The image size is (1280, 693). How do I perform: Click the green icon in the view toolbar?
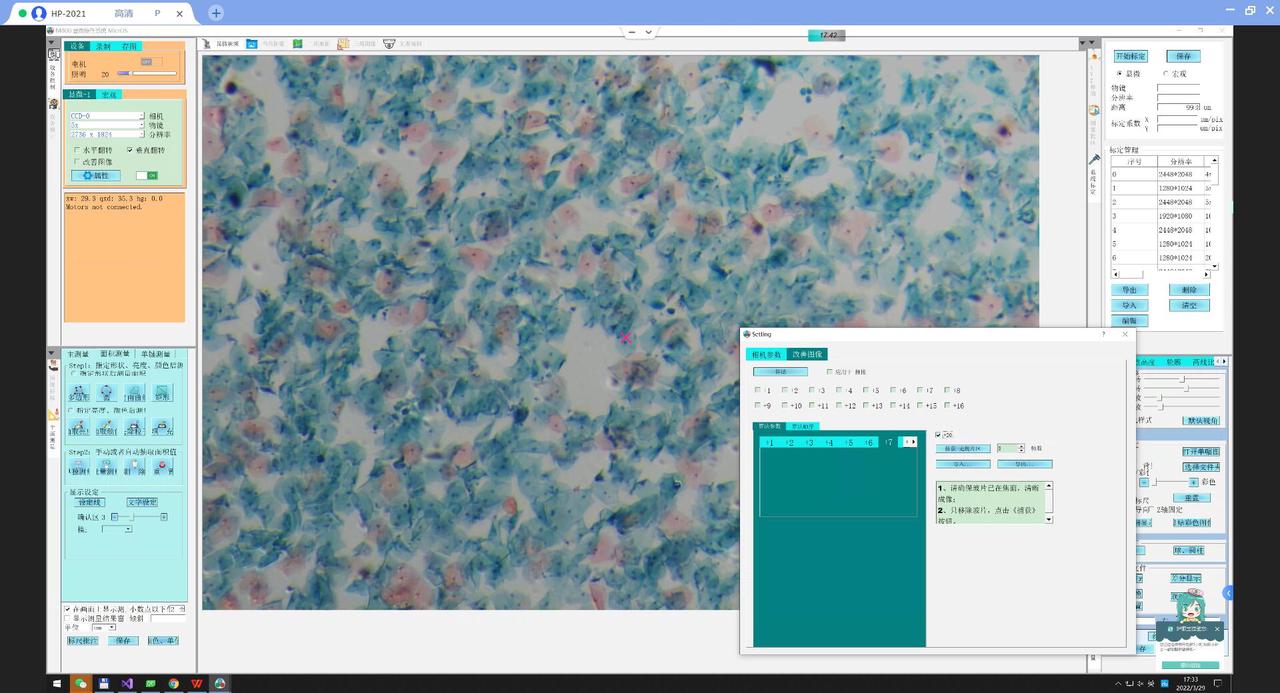pyautogui.click(x=298, y=44)
